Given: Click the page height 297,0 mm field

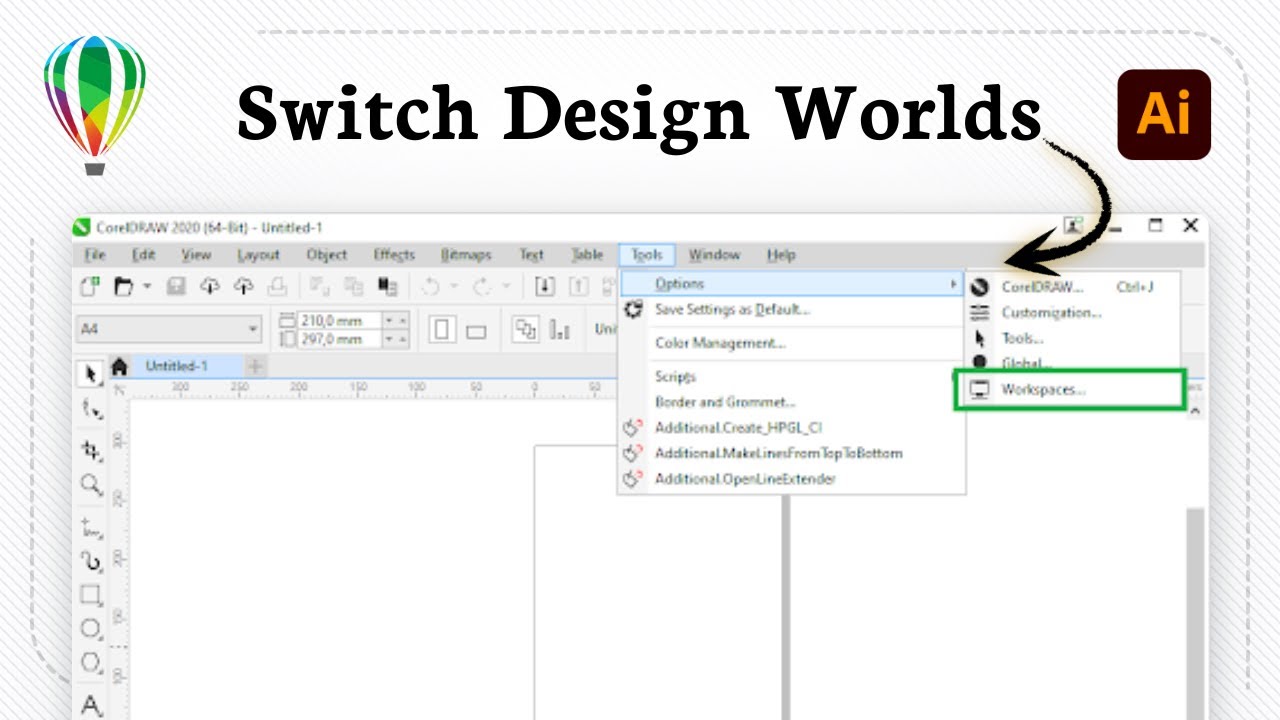Looking at the screenshot, I should [x=339, y=339].
